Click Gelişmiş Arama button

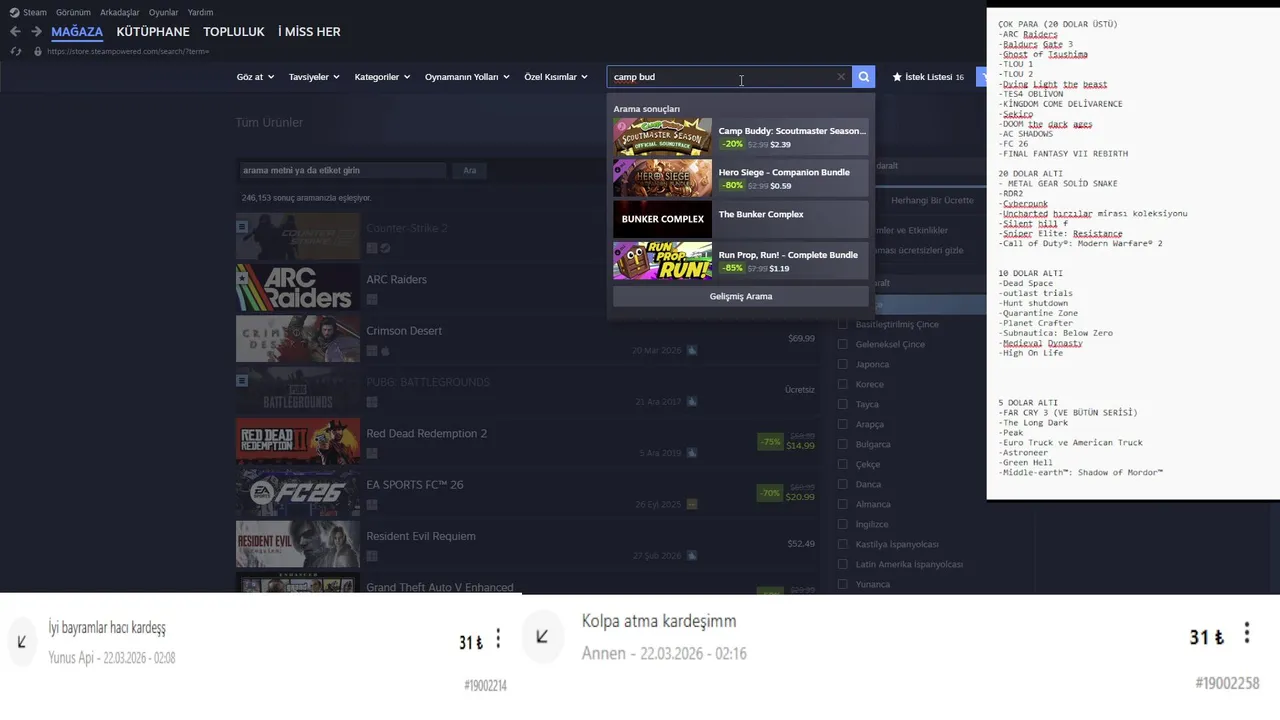click(741, 296)
